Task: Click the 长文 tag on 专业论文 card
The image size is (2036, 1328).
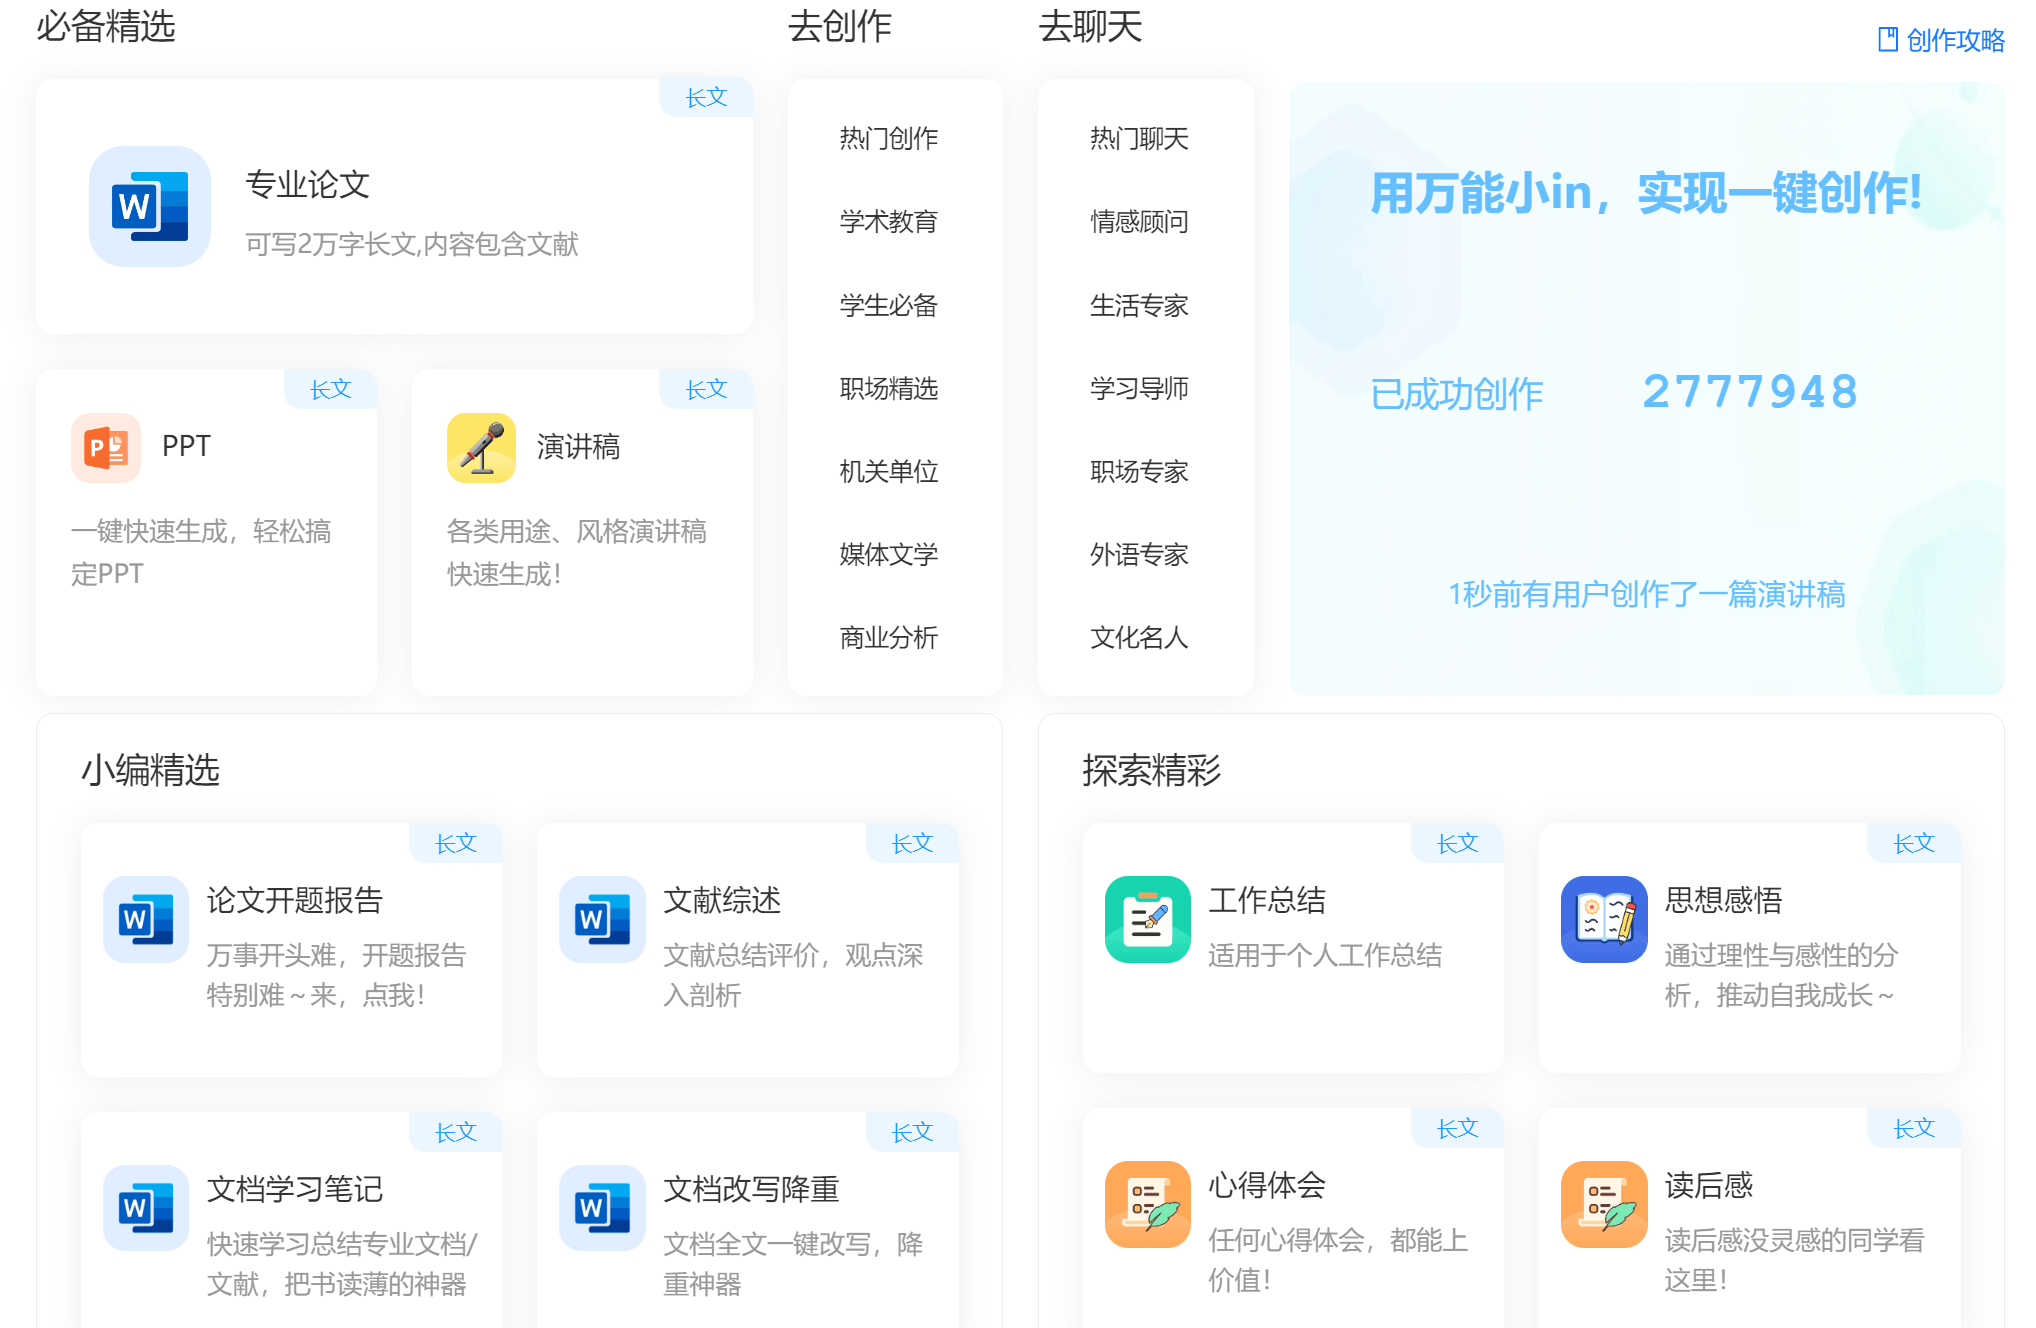Action: (x=706, y=97)
